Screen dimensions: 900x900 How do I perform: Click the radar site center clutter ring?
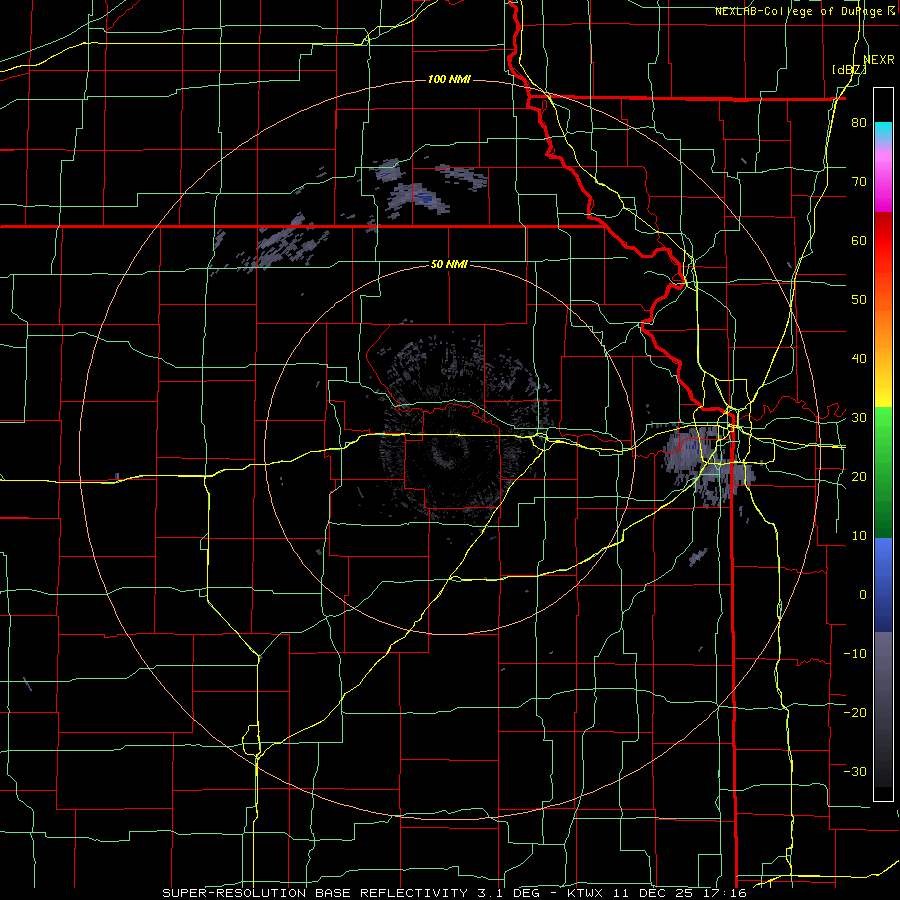pos(453,451)
